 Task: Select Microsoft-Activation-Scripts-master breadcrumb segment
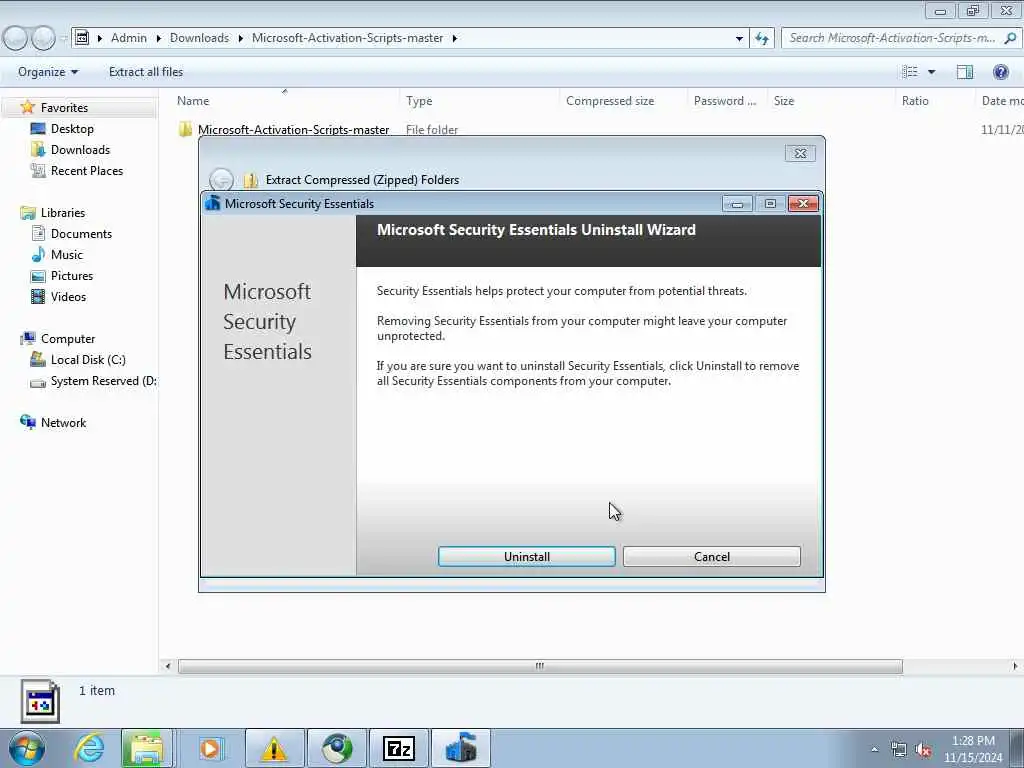click(347, 38)
